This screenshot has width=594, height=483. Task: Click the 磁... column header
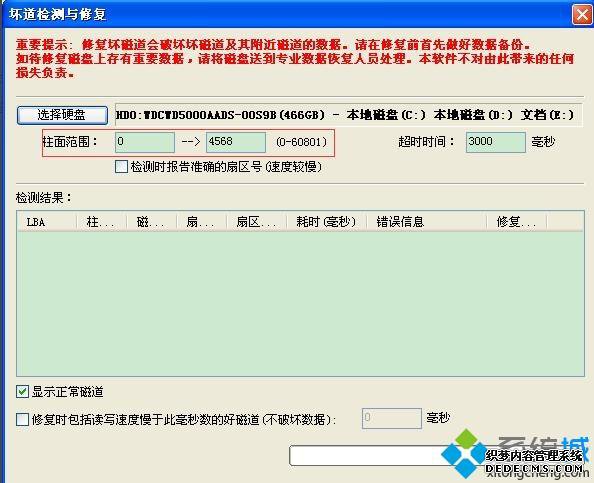[152, 222]
